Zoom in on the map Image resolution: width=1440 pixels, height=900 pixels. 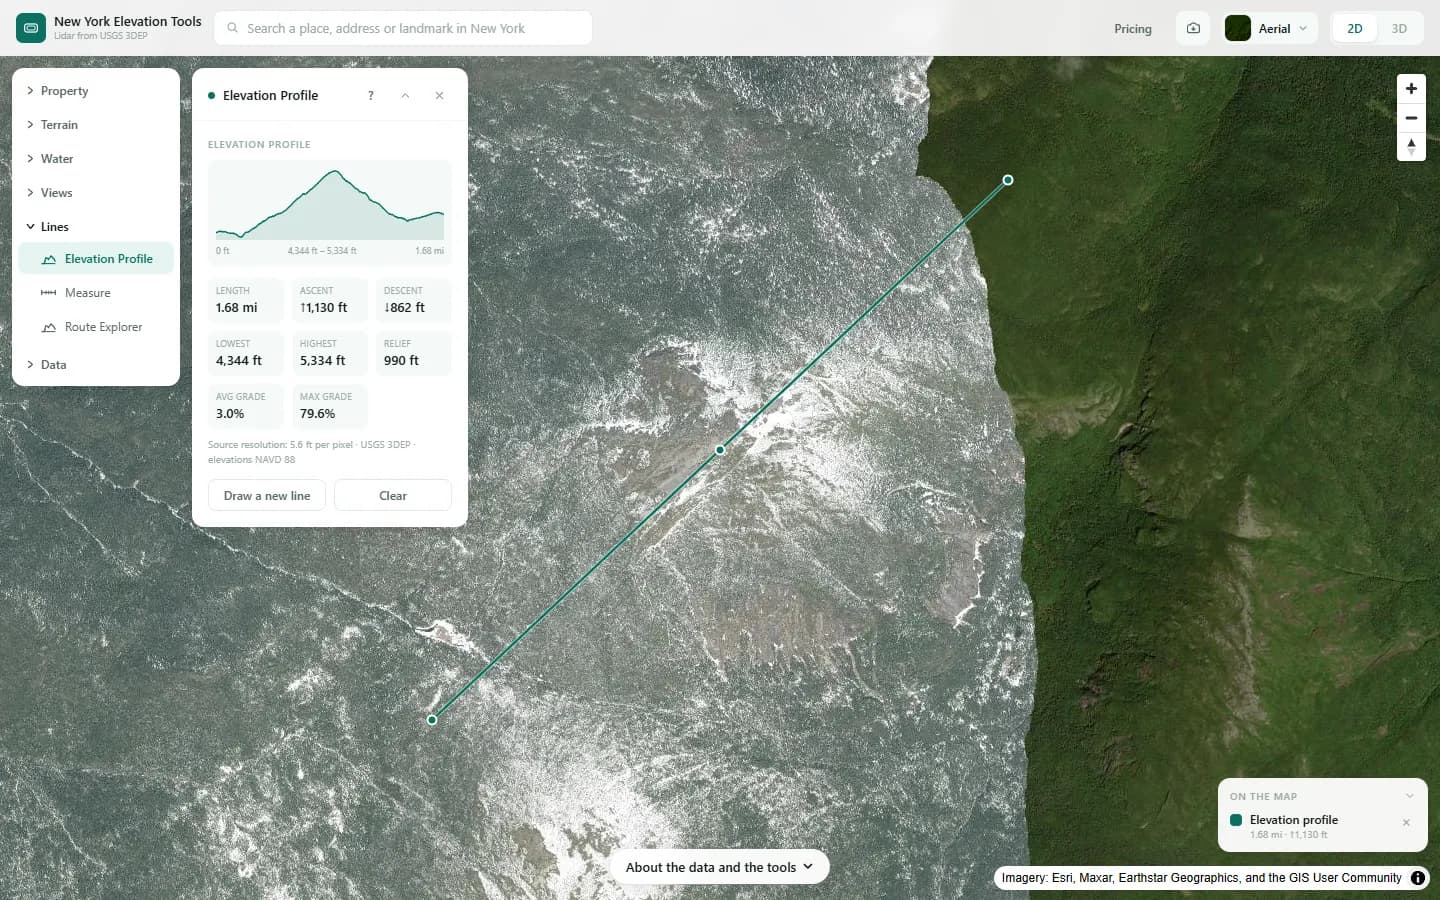tap(1411, 89)
